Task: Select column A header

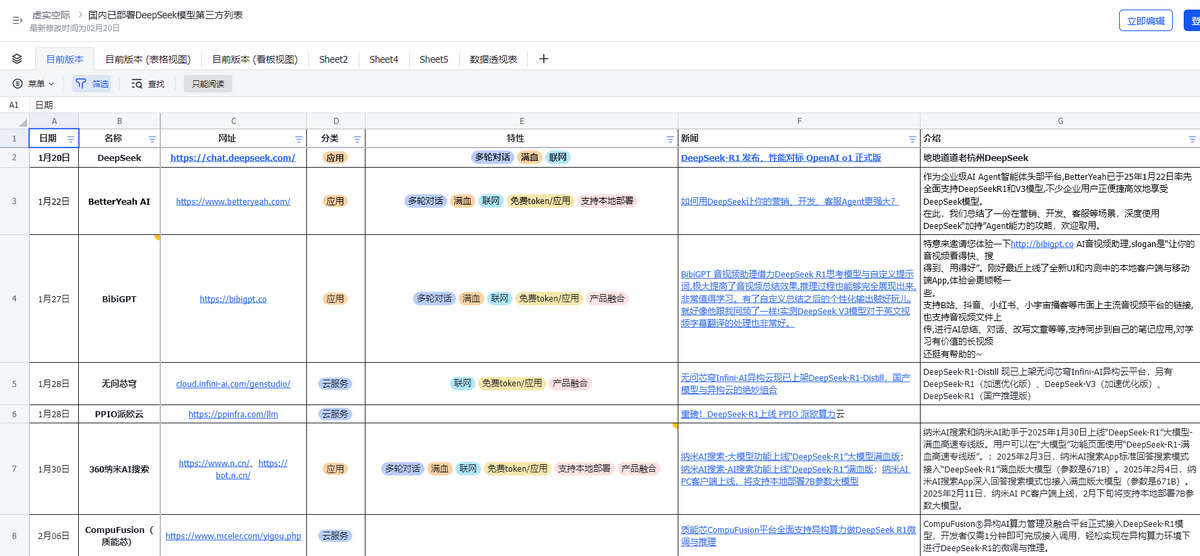Action: pyautogui.click(x=54, y=121)
